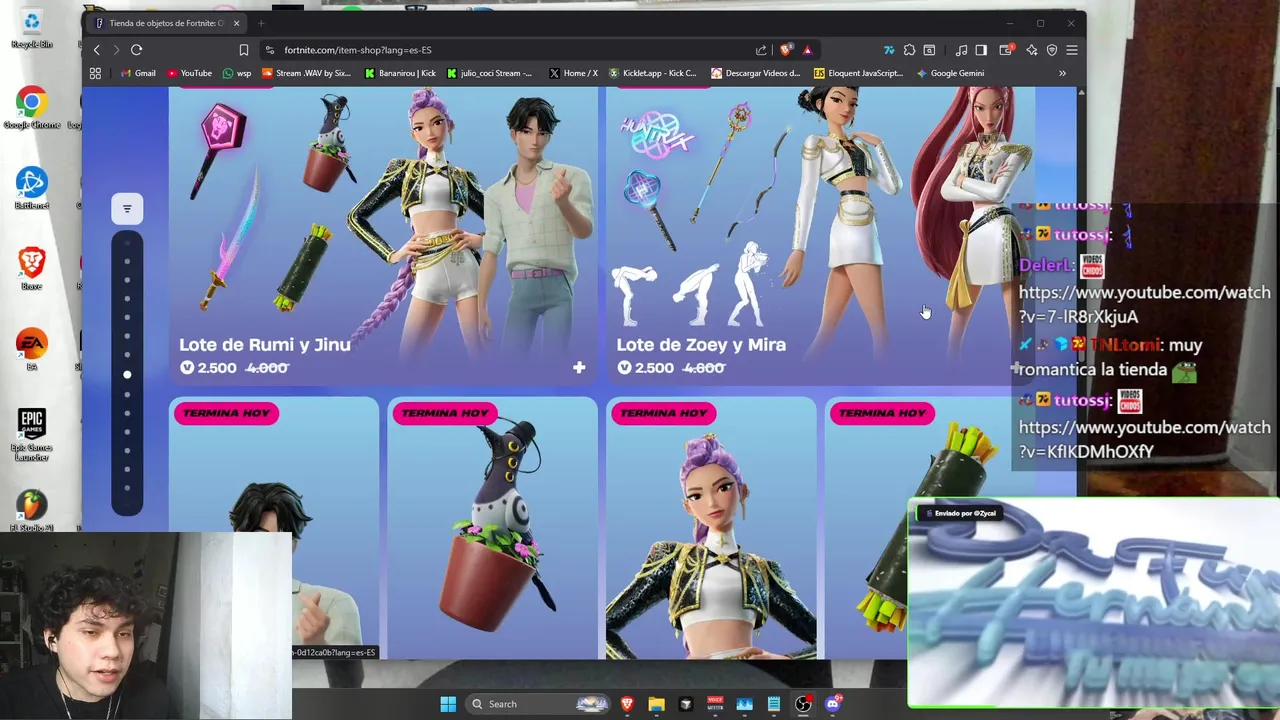The width and height of the screenshot is (1280, 720).
Task: Open File Explorer from the taskbar
Action: point(656,704)
